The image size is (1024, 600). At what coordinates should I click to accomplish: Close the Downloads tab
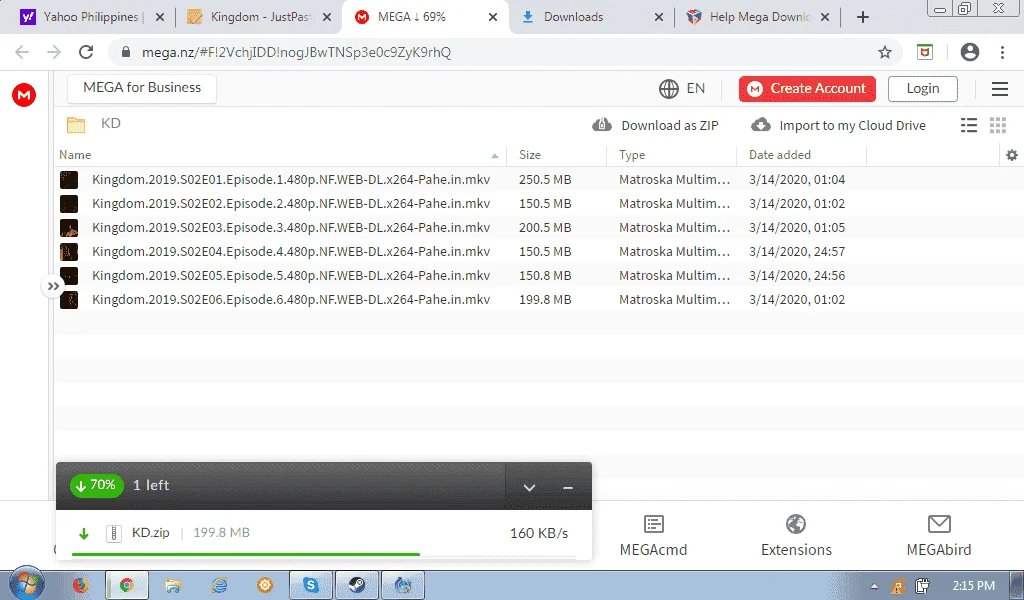(659, 17)
